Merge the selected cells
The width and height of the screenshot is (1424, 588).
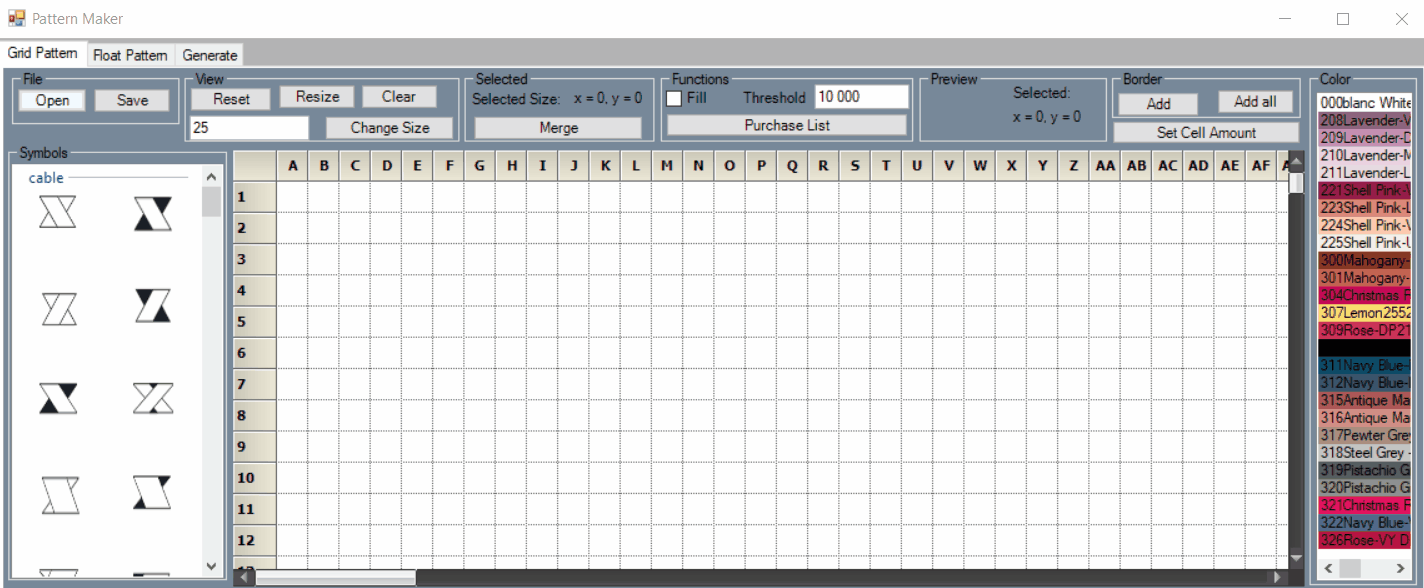[558, 128]
